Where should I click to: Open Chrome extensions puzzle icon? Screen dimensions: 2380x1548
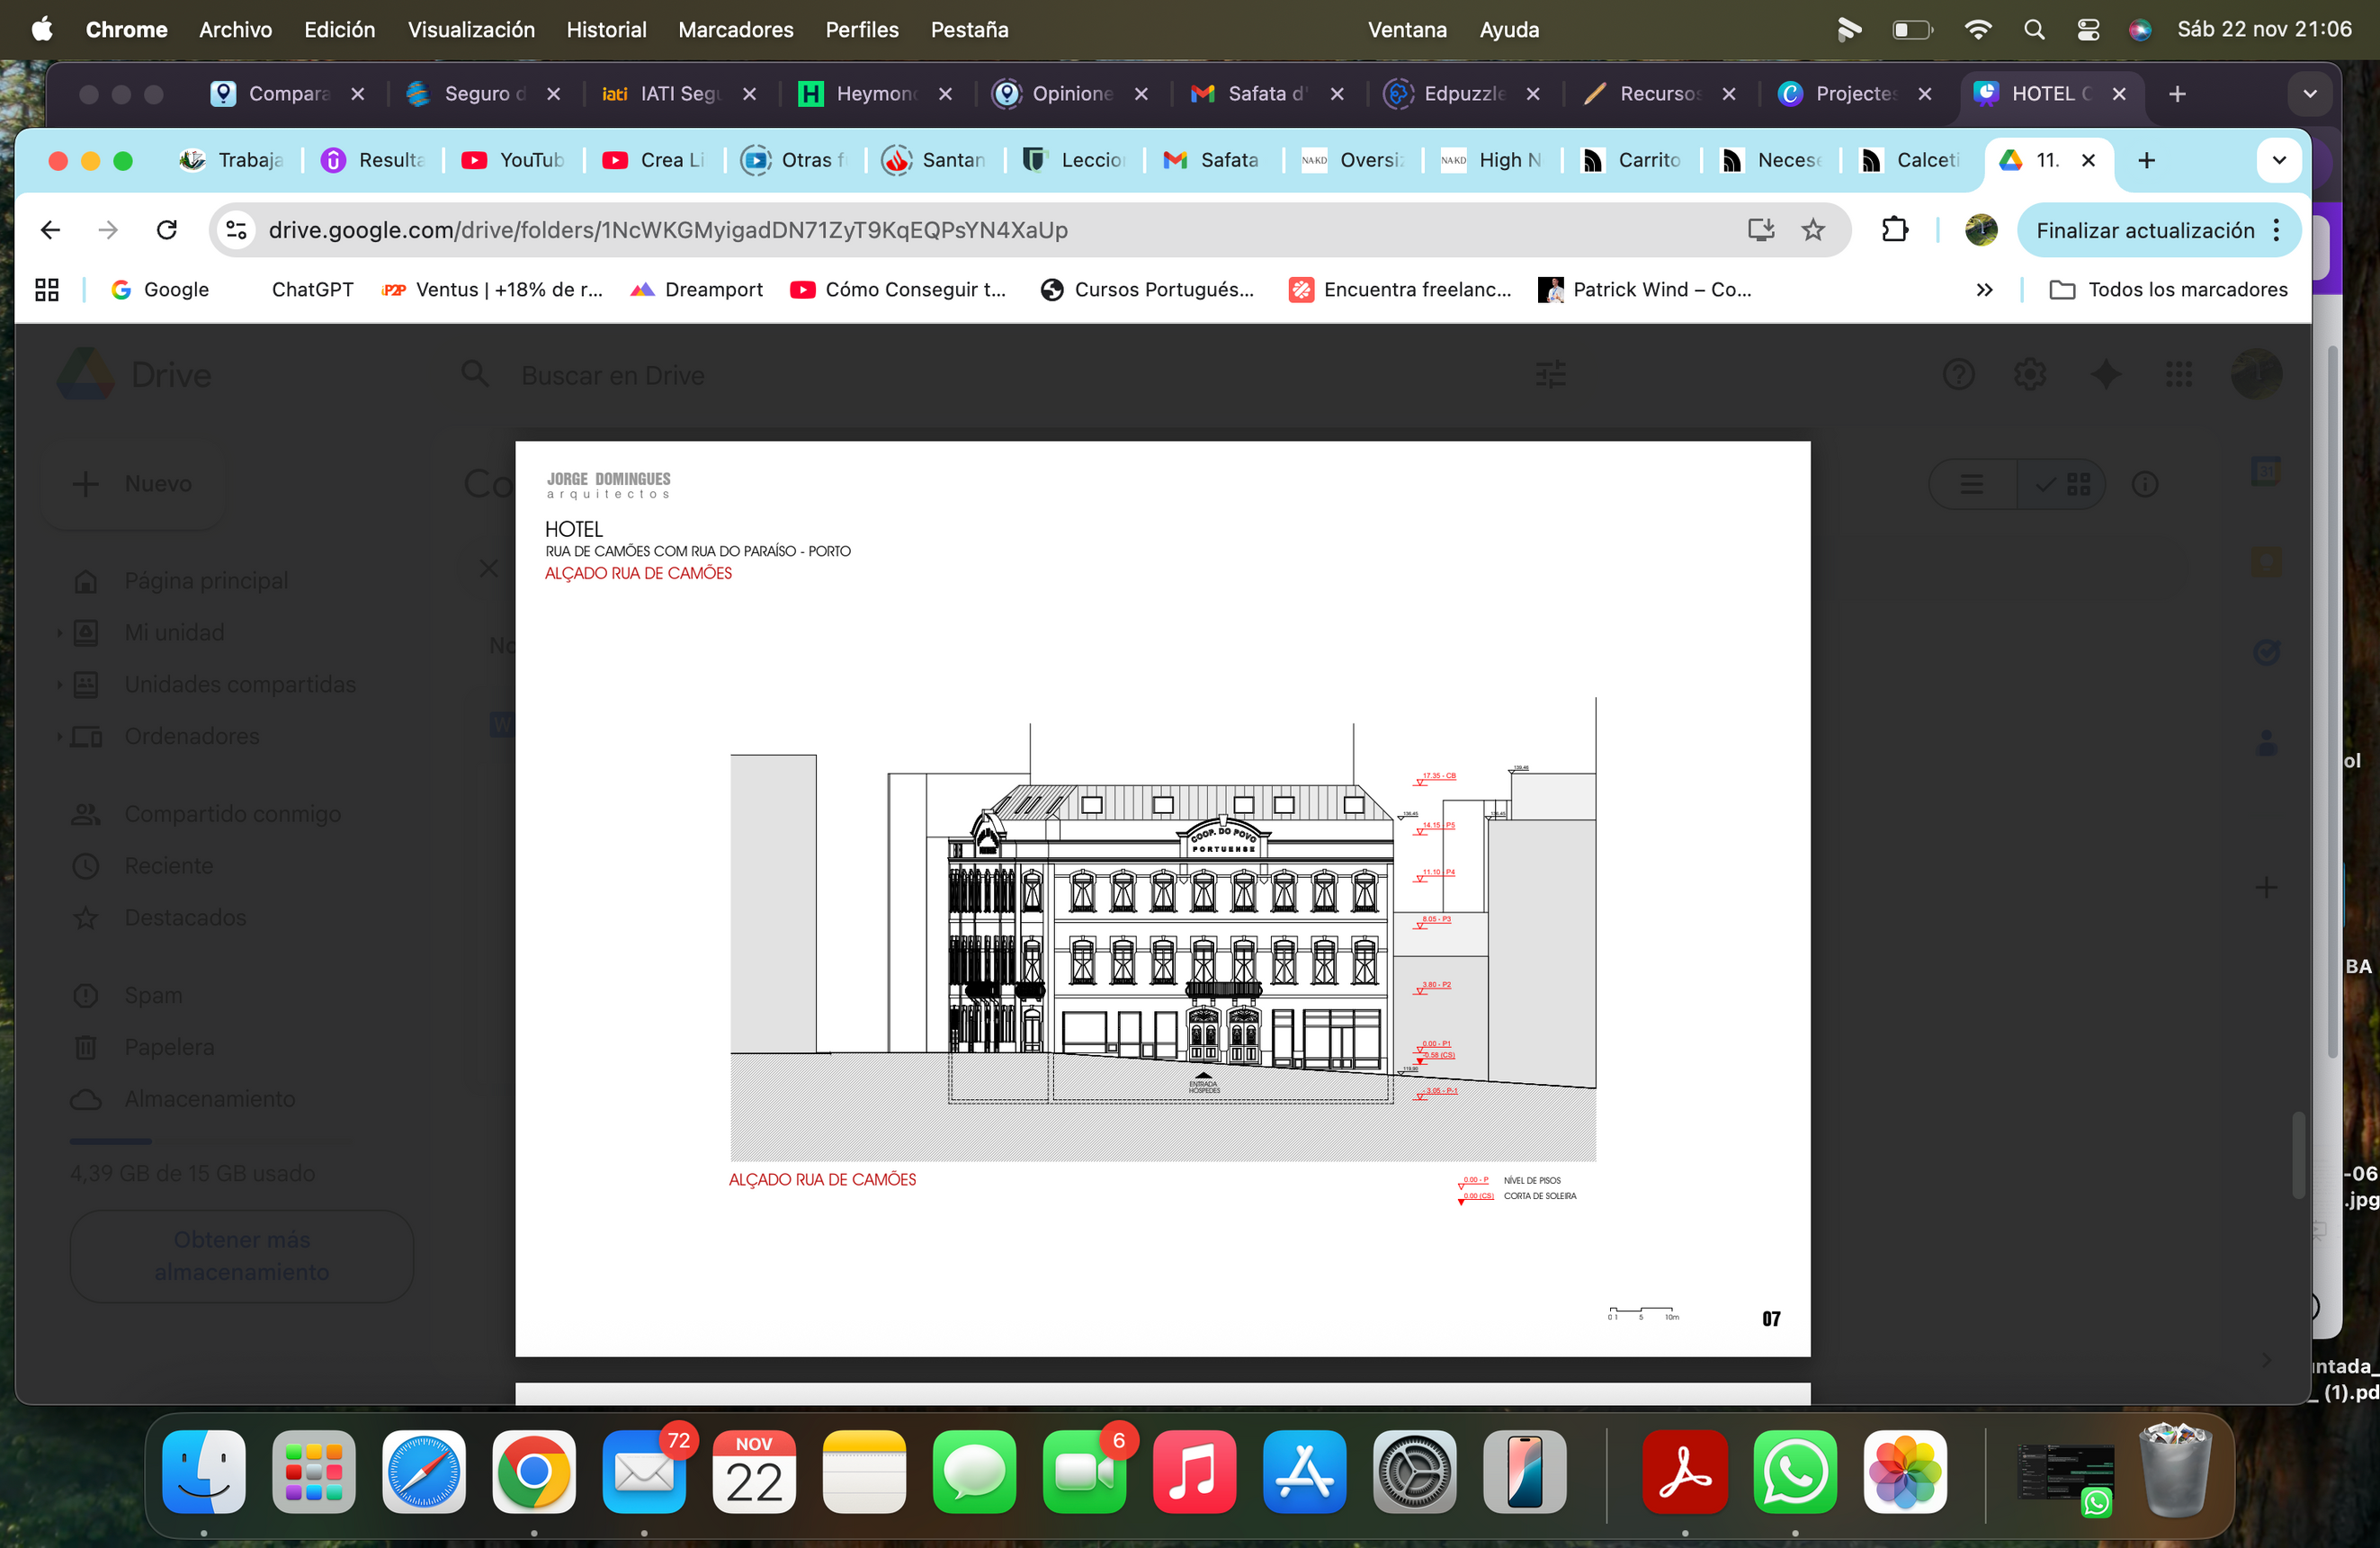[x=1894, y=230]
